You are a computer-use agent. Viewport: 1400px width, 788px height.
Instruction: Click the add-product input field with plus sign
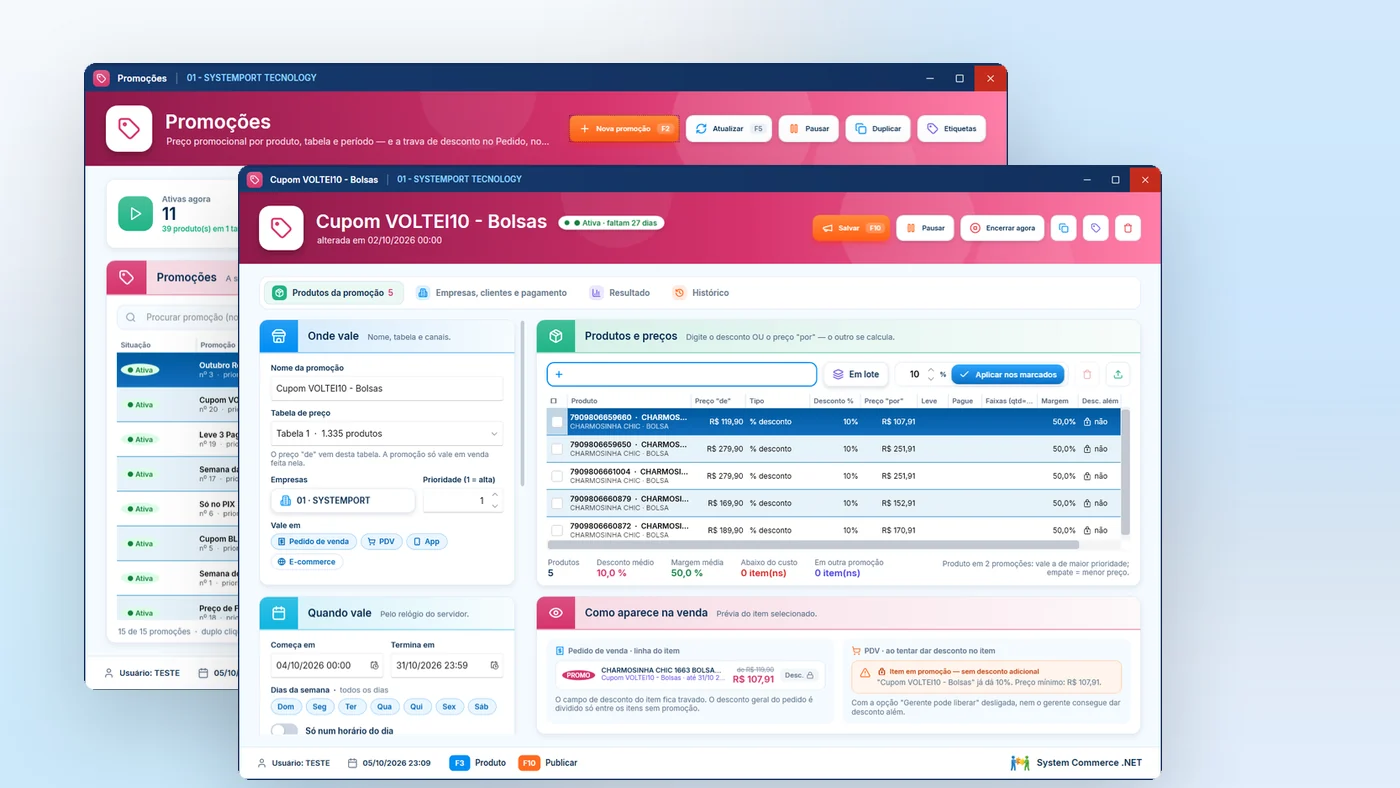tap(682, 374)
